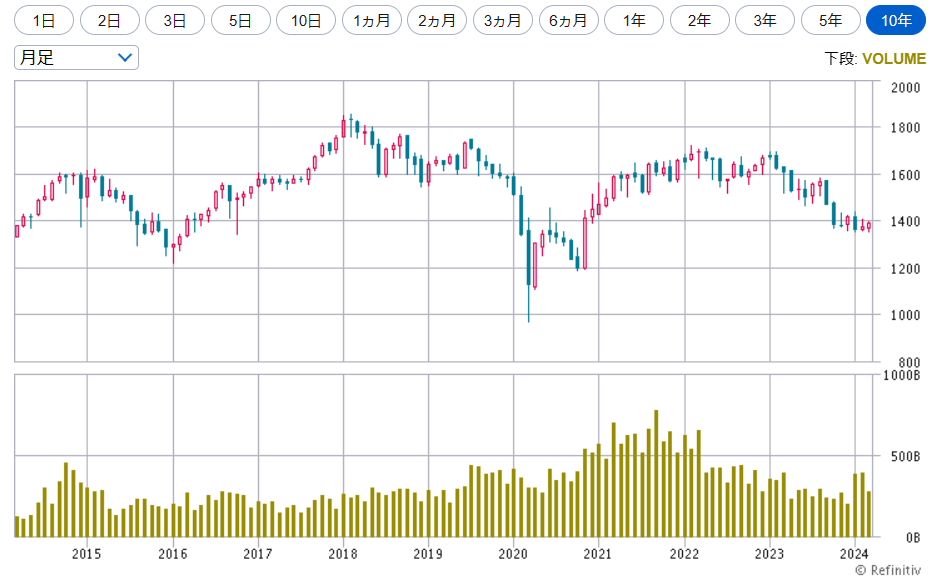Choose the 3日 period button
Viewport: 935px width, 582px height.
(x=175, y=20)
